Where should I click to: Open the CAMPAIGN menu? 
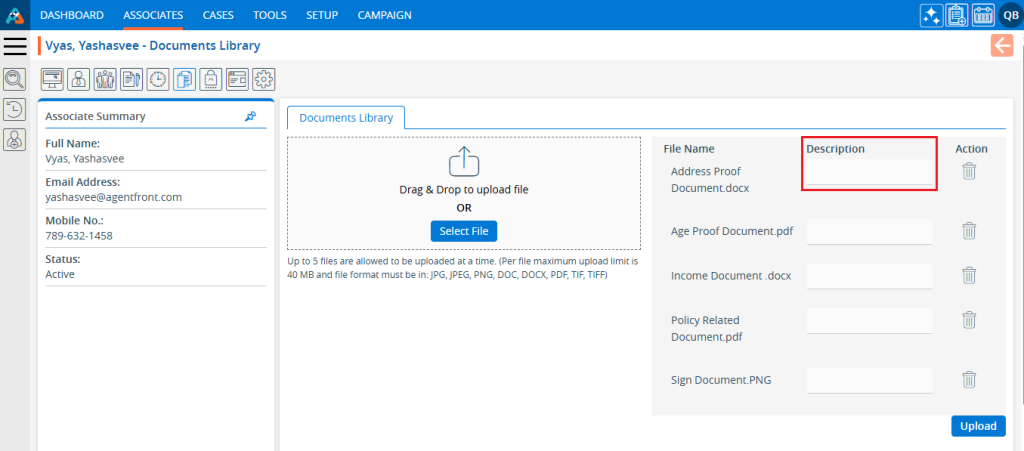[384, 15]
